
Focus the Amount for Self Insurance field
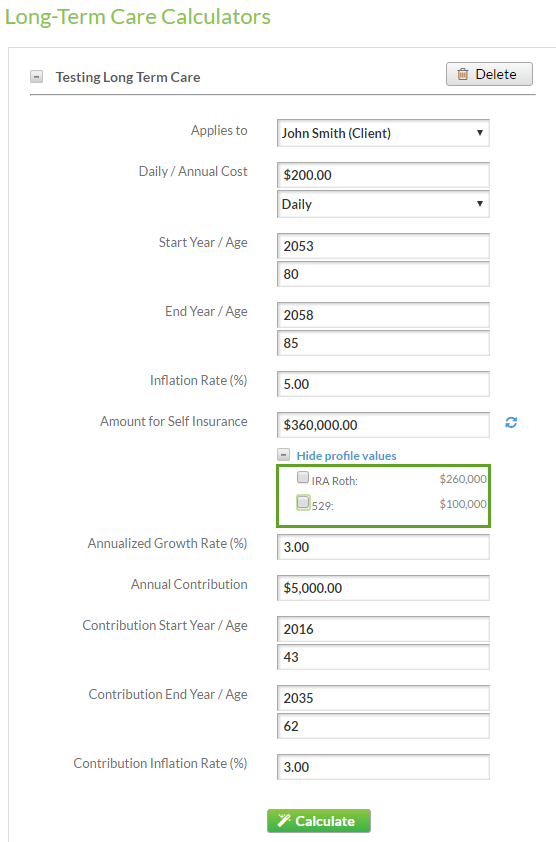pos(383,425)
